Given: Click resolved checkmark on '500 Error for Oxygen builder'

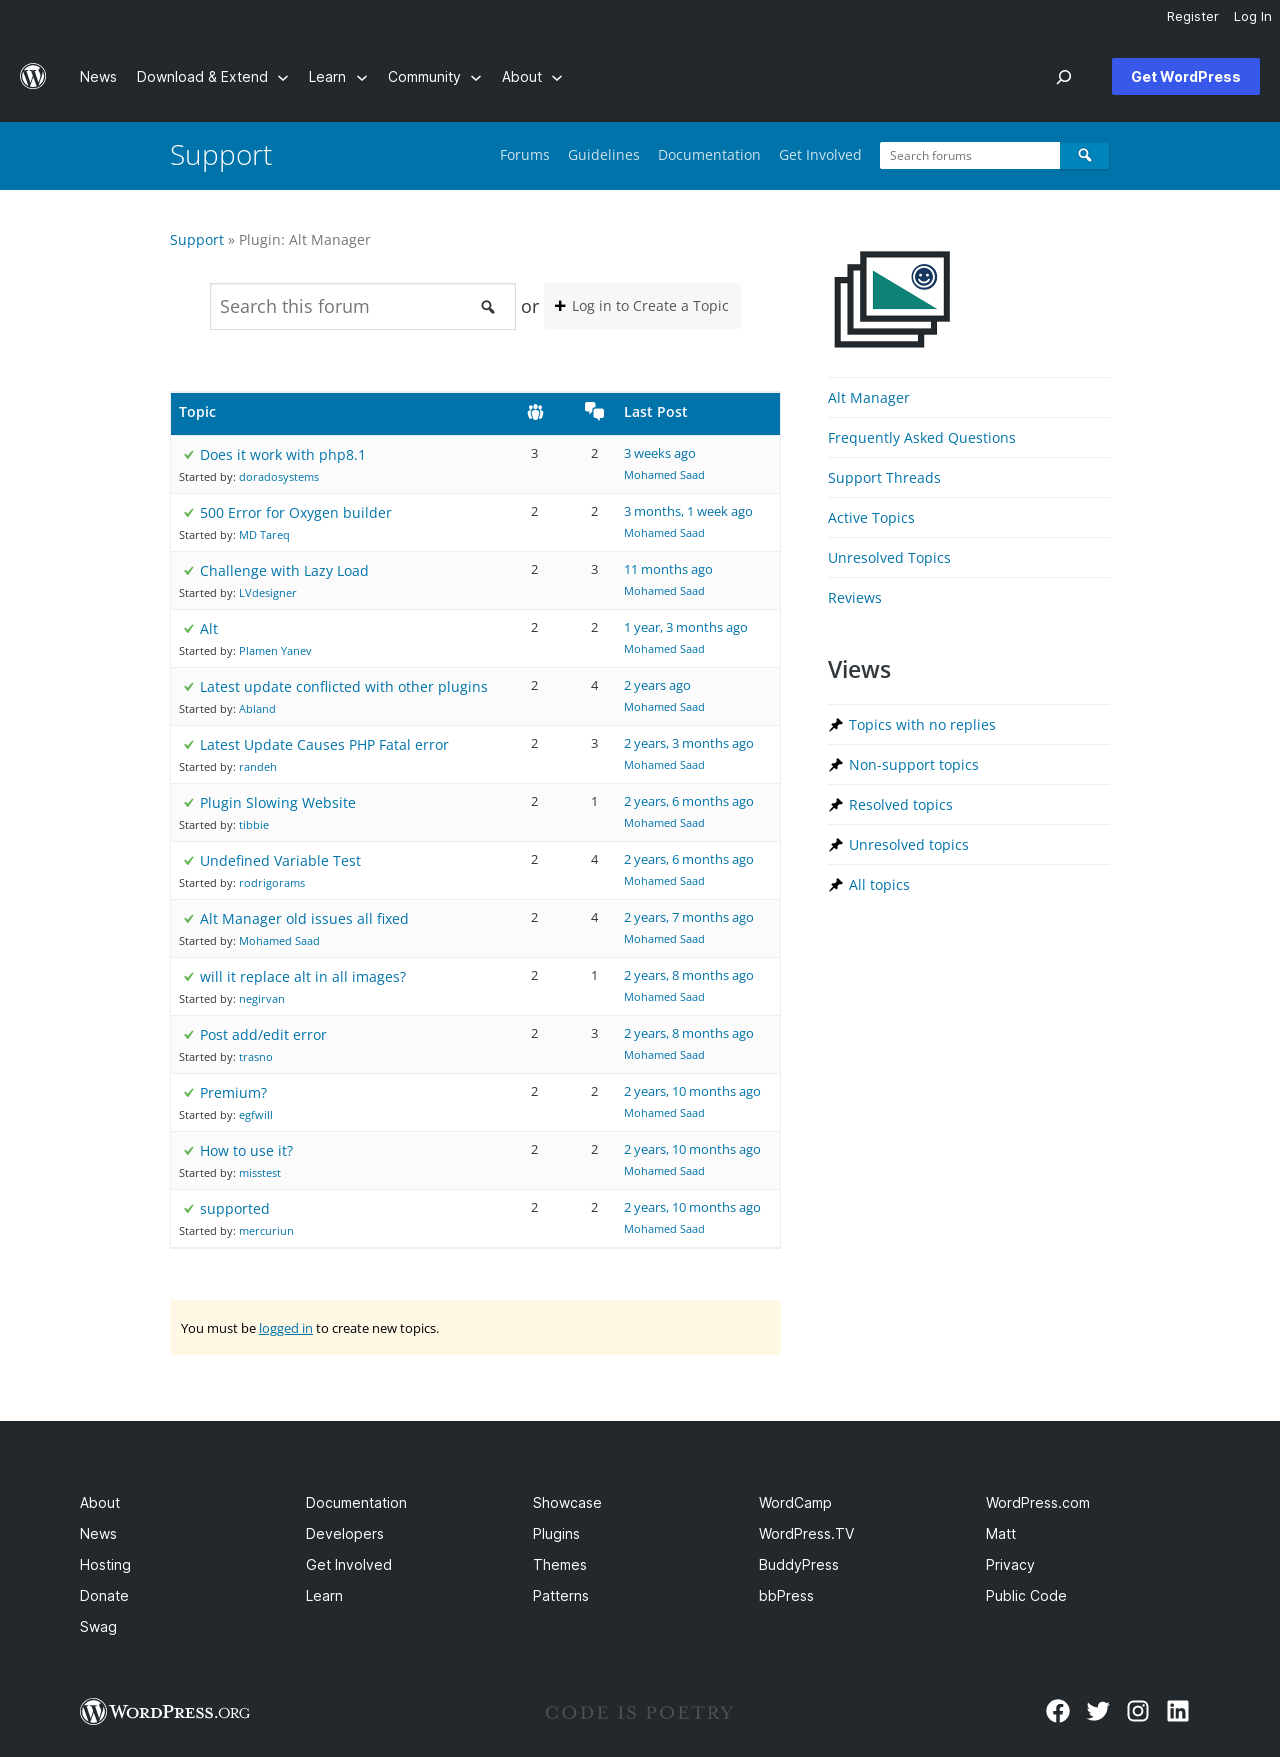Looking at the screenshot, I should (x=189, y=513).
